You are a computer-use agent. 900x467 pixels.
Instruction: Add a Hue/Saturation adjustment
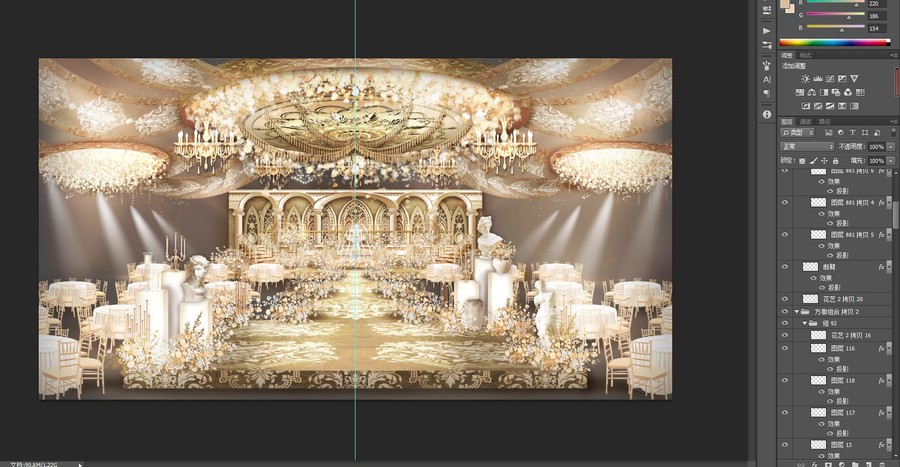tap(800, 92)
